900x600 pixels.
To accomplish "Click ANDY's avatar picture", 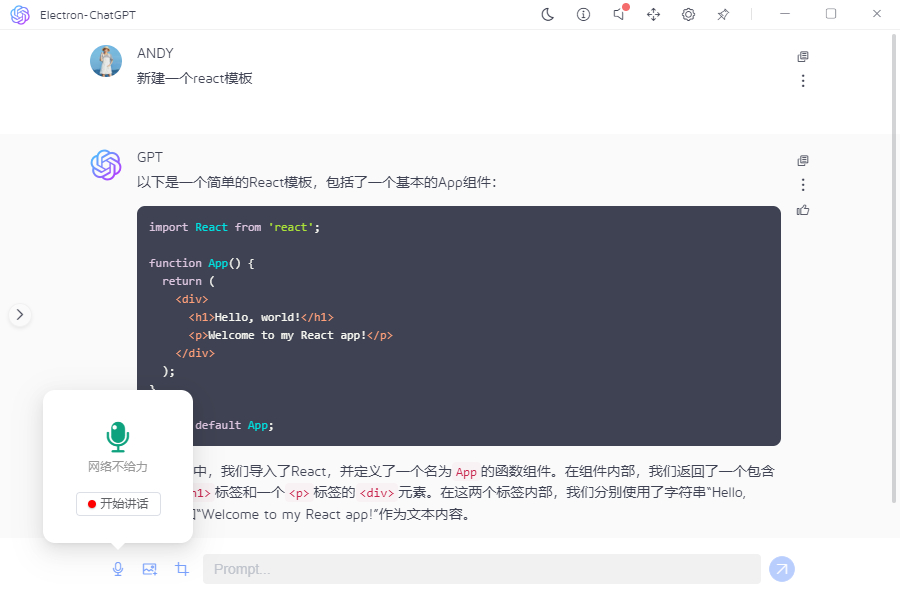I will (x=106, y=61).
